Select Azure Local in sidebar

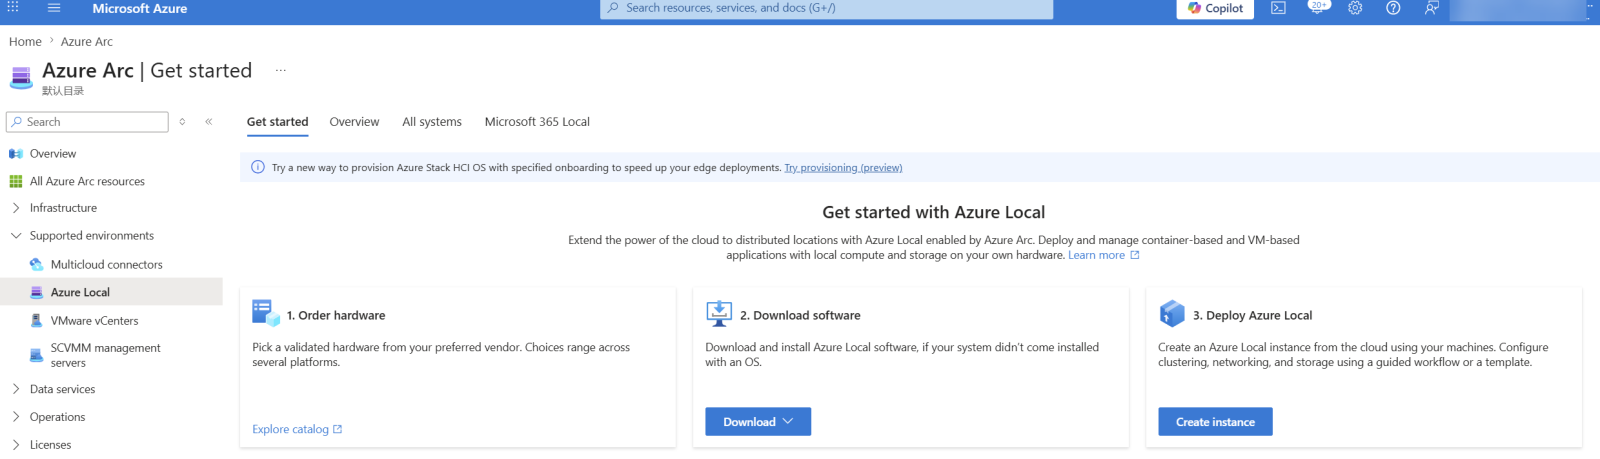click(111, 292)
